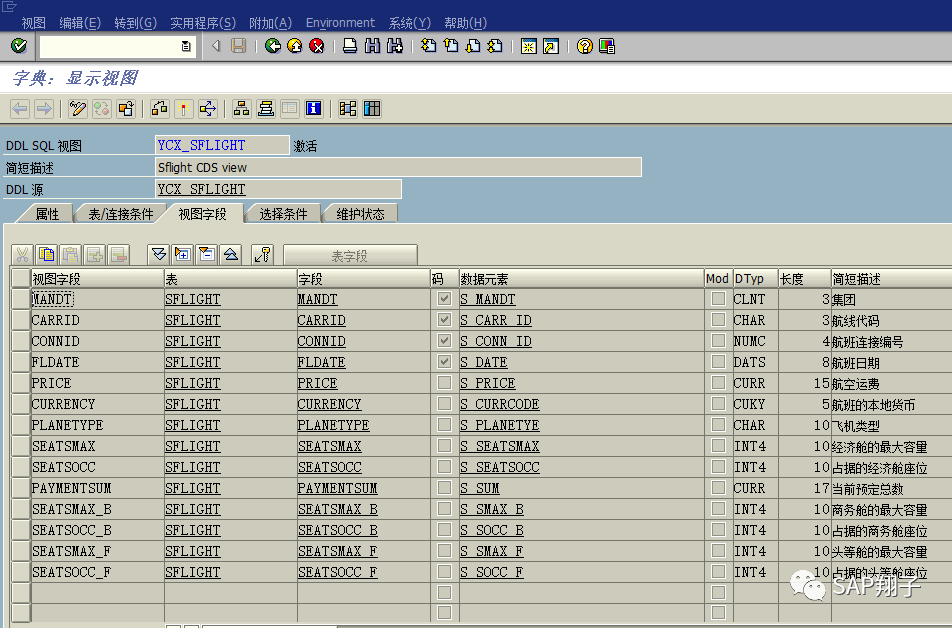Image resolution: width=952 pixels, height=628 pixels.
Task: Open the Environment menu
Action: point(340,23)
